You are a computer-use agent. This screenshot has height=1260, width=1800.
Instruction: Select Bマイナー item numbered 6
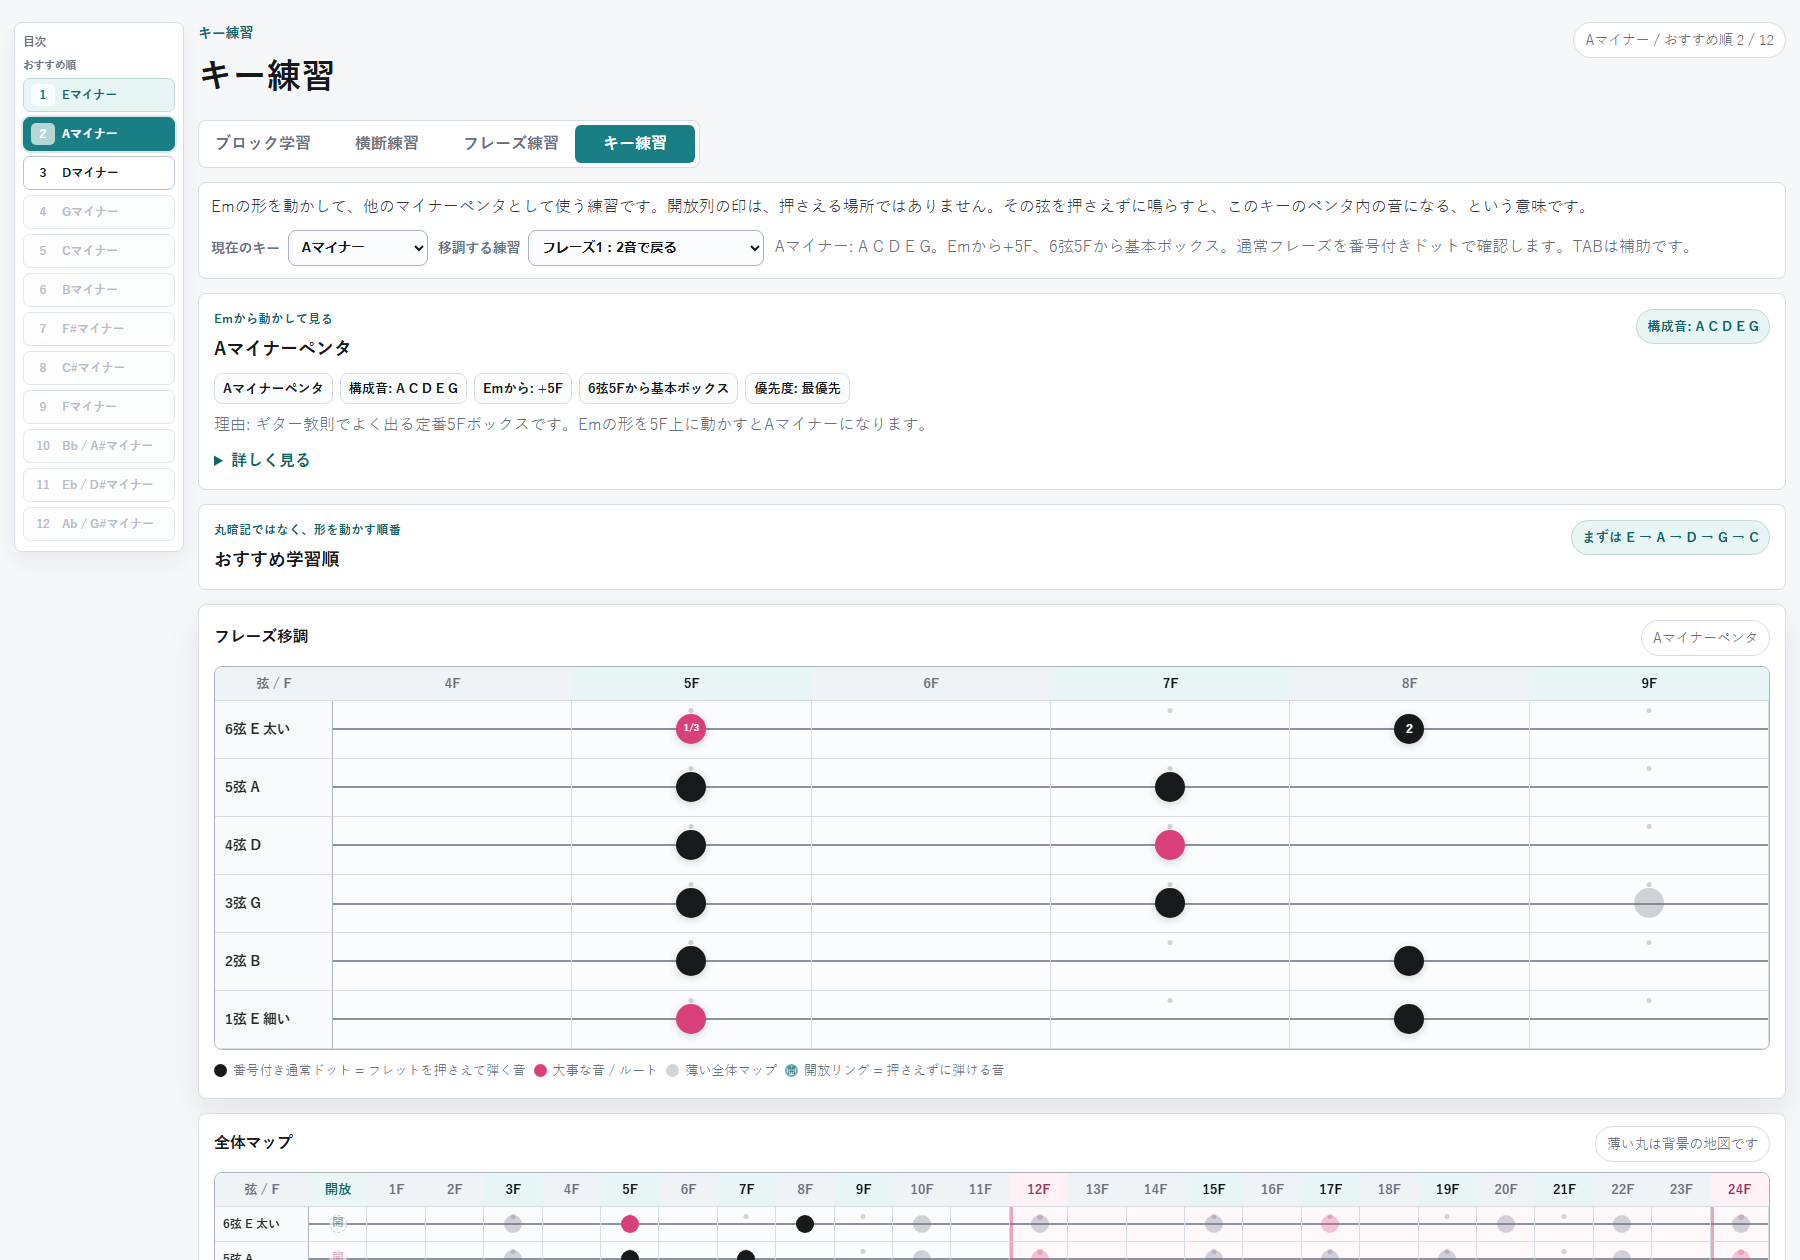click(x=99, y=290)
